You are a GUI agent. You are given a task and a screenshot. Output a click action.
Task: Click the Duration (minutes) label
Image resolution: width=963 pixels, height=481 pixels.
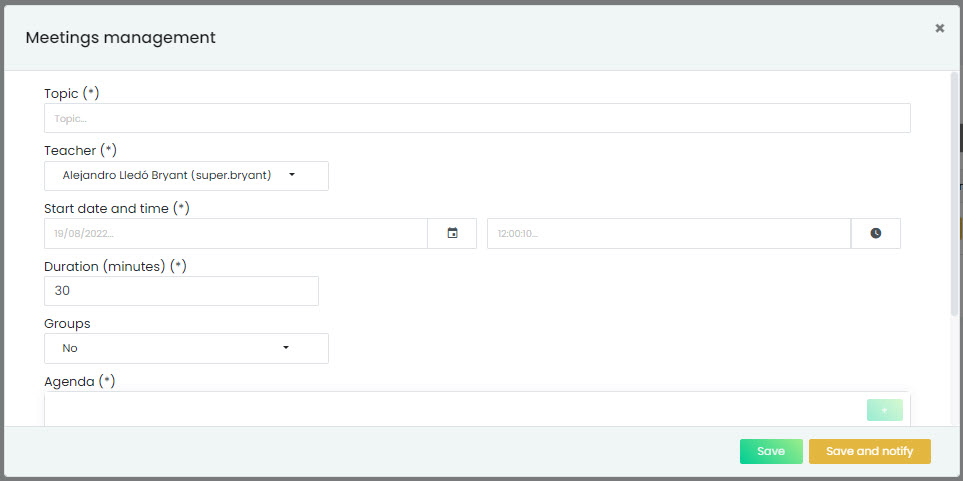(115, 266)
